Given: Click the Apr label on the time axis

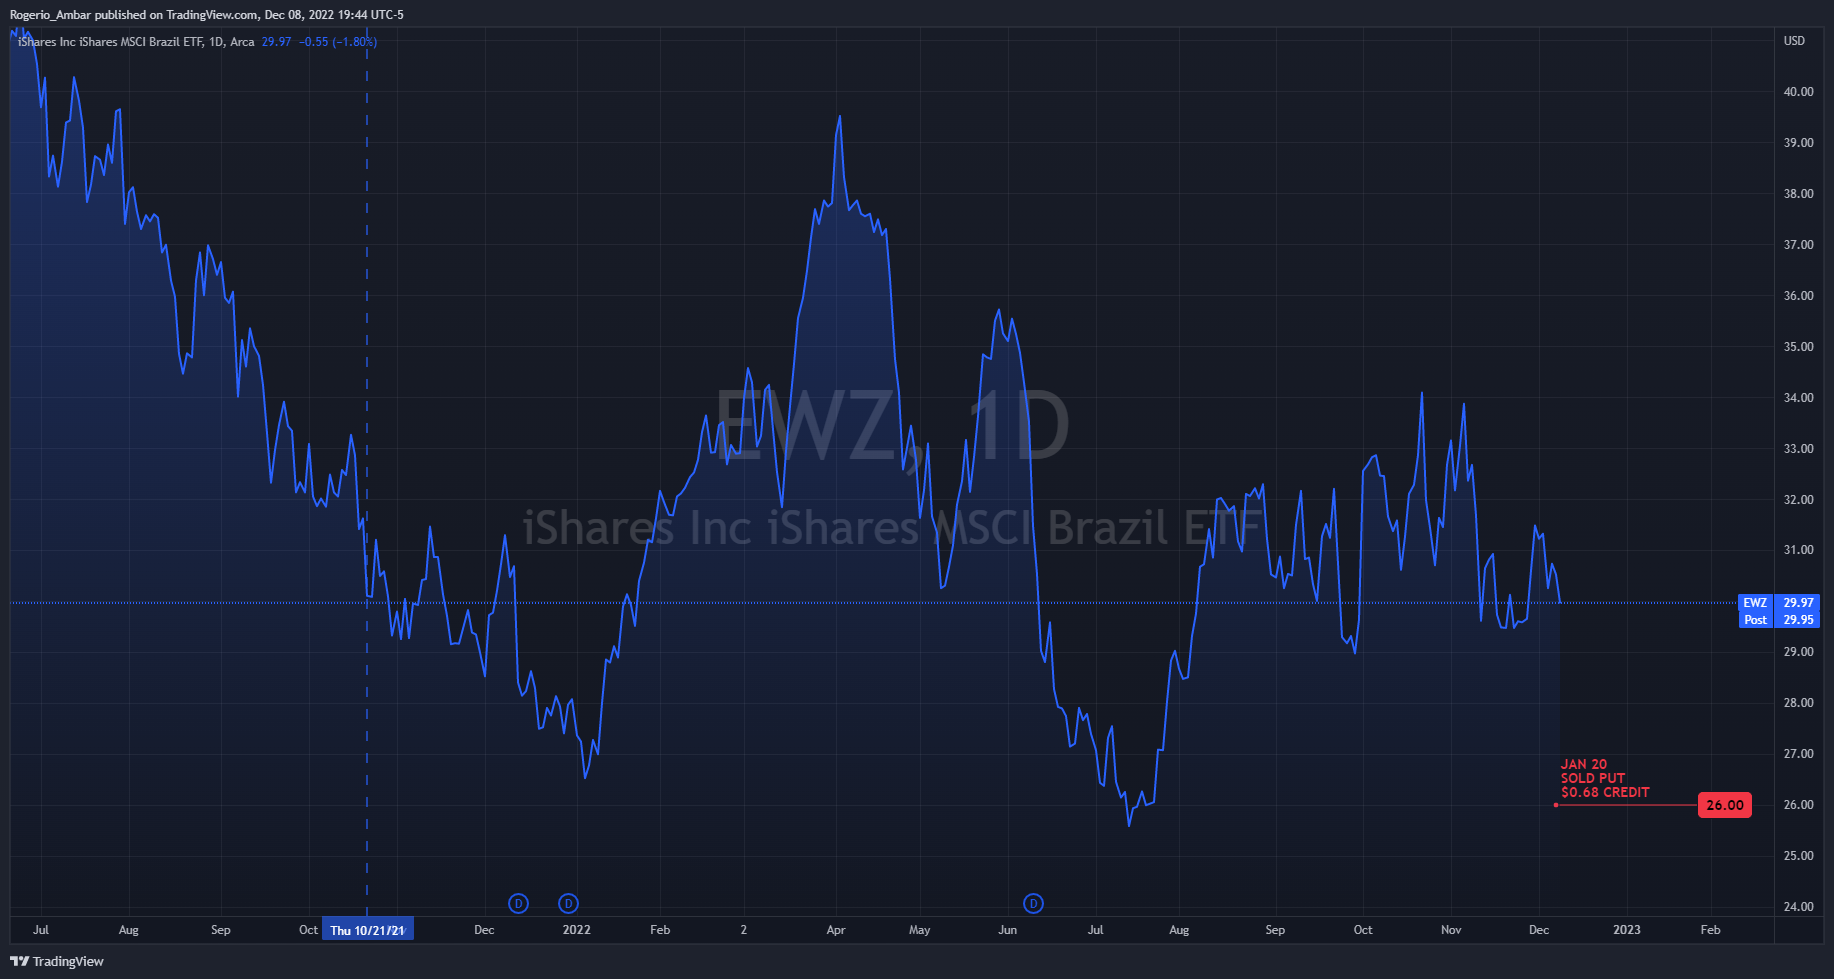Looking at the screenshot, I should pos(836,930).
